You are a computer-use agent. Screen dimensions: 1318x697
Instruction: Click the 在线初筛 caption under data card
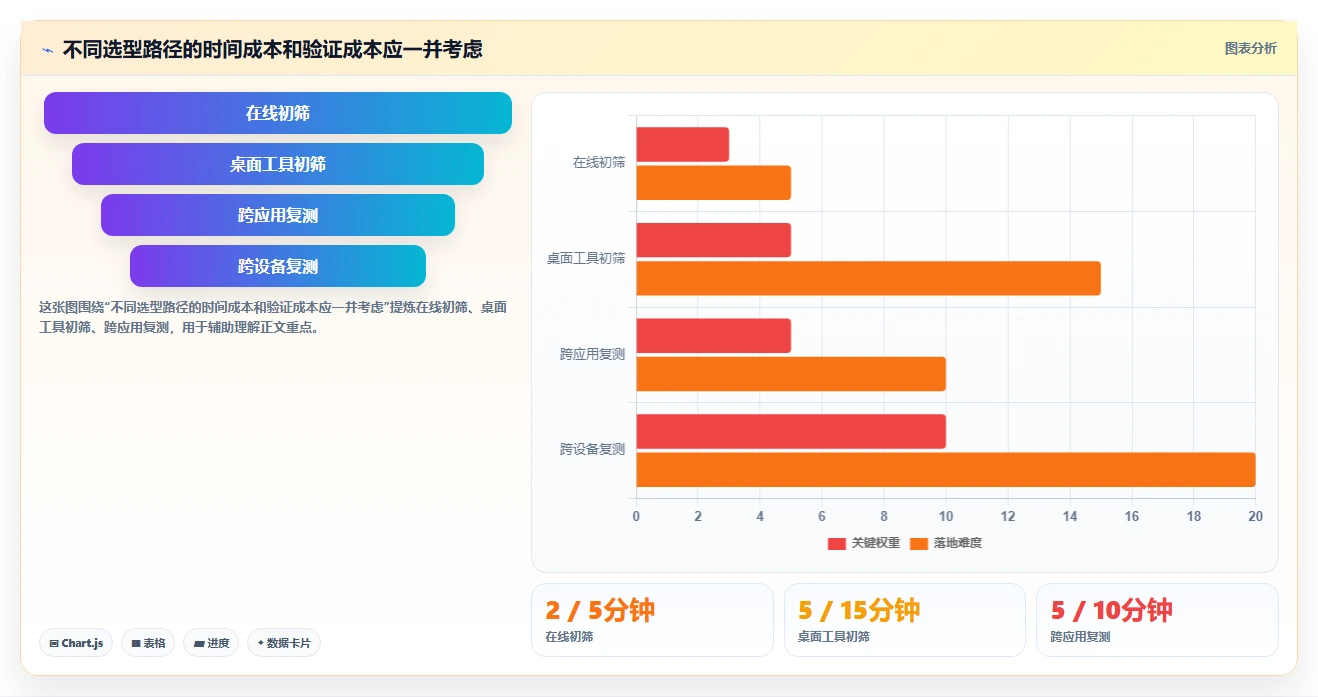569,637
